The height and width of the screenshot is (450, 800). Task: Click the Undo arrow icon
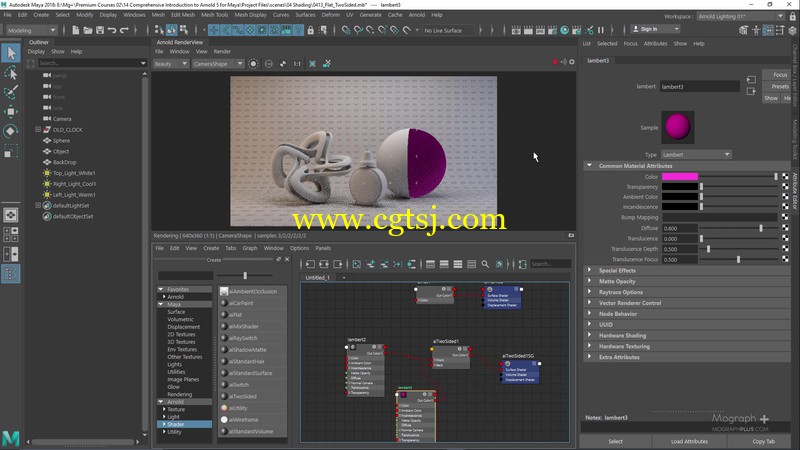coord(112,30)
